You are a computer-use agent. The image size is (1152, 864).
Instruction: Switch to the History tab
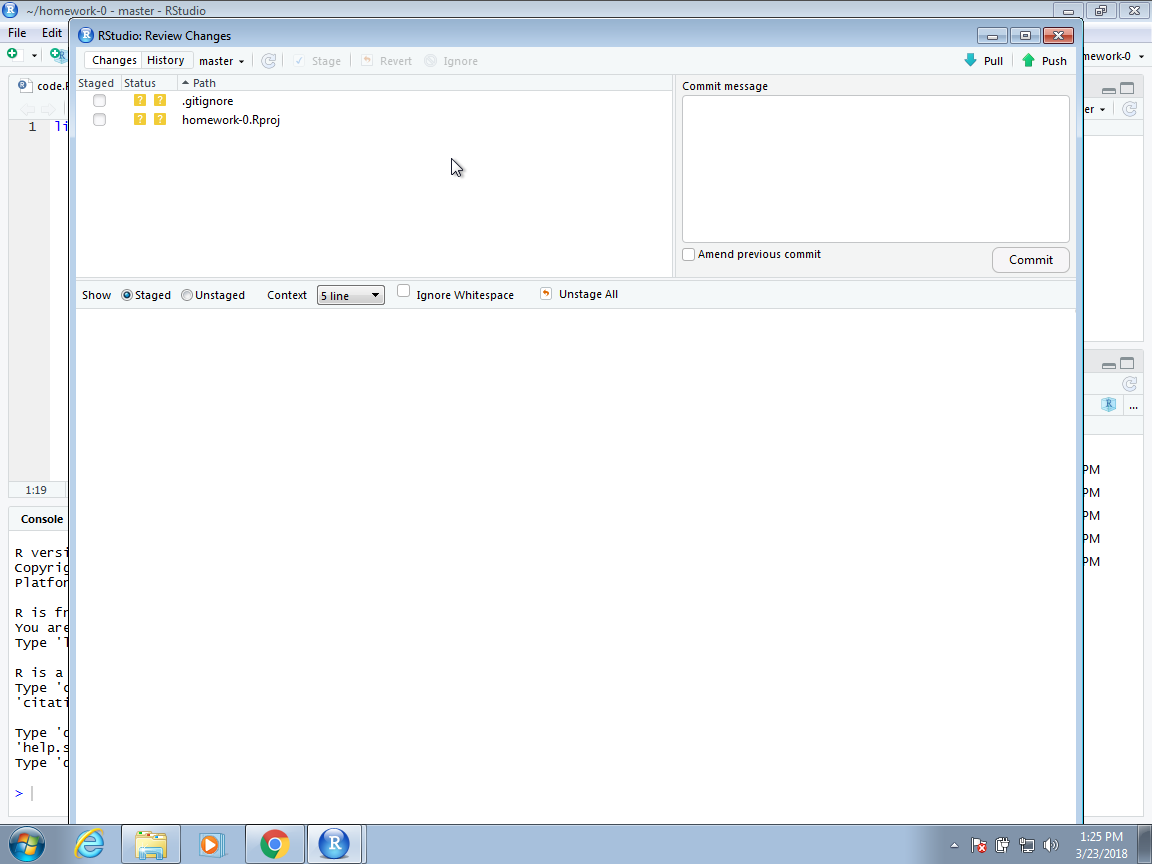click(165, 60)
